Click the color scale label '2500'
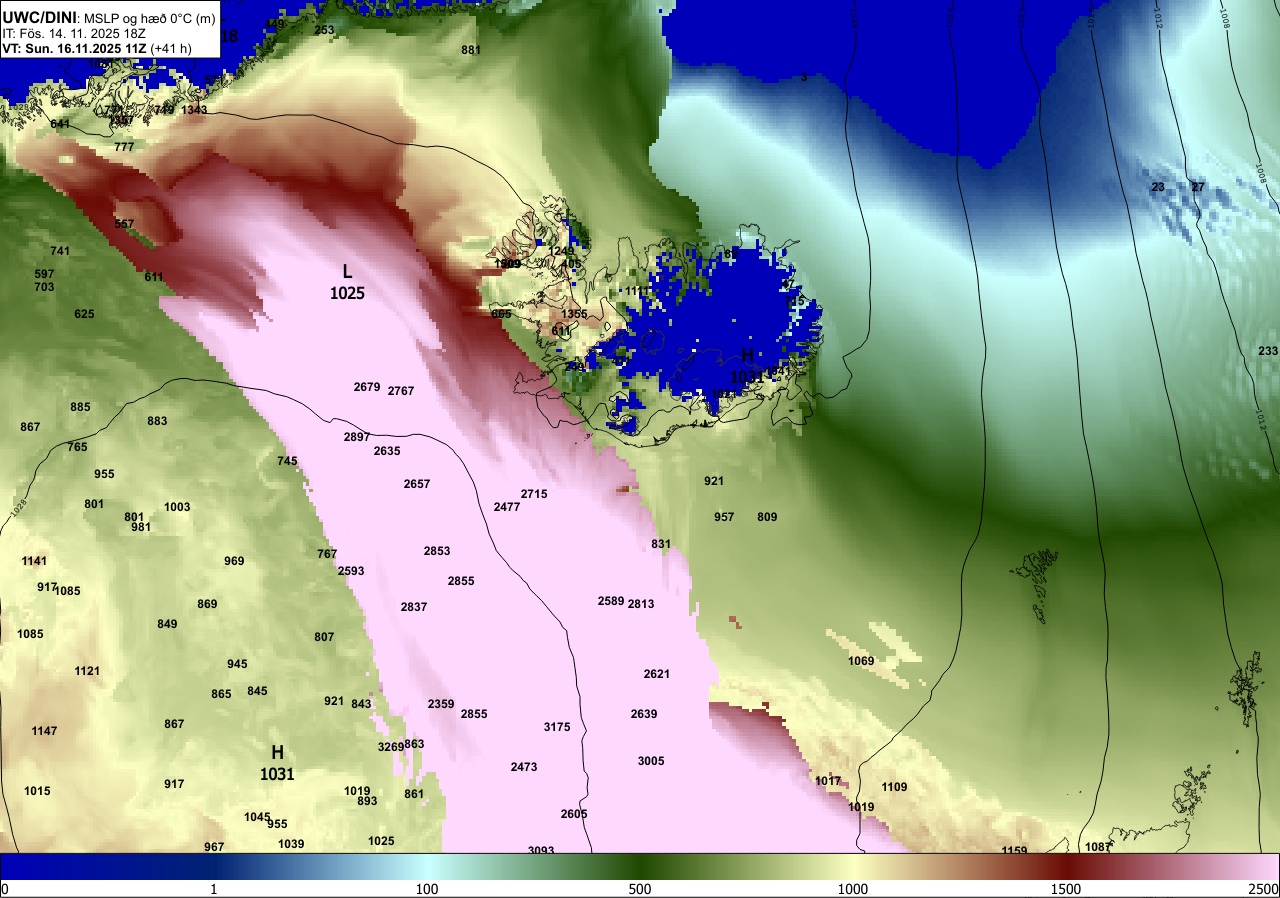 [1263, 889]
